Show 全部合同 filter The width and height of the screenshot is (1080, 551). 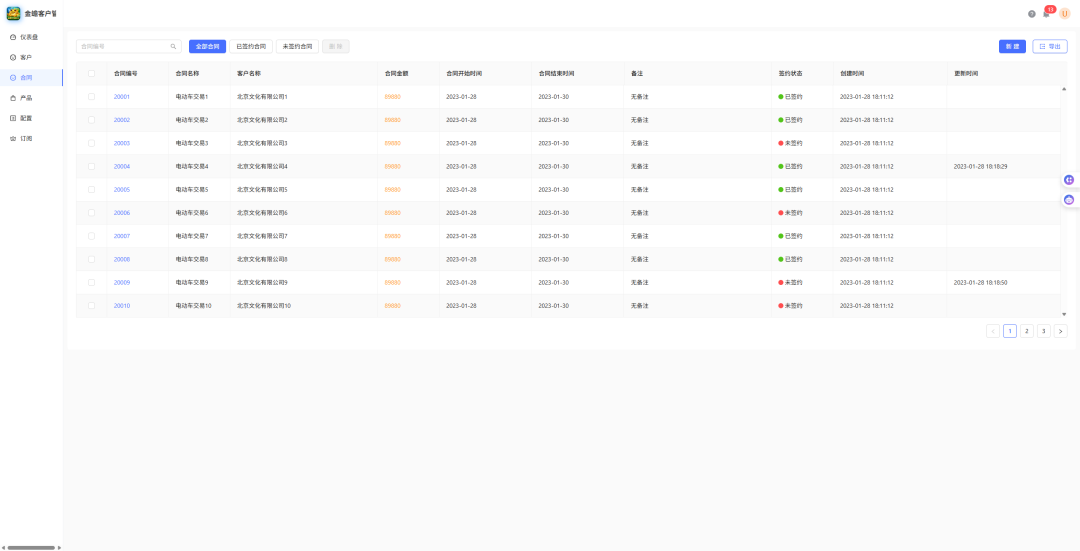207,47
